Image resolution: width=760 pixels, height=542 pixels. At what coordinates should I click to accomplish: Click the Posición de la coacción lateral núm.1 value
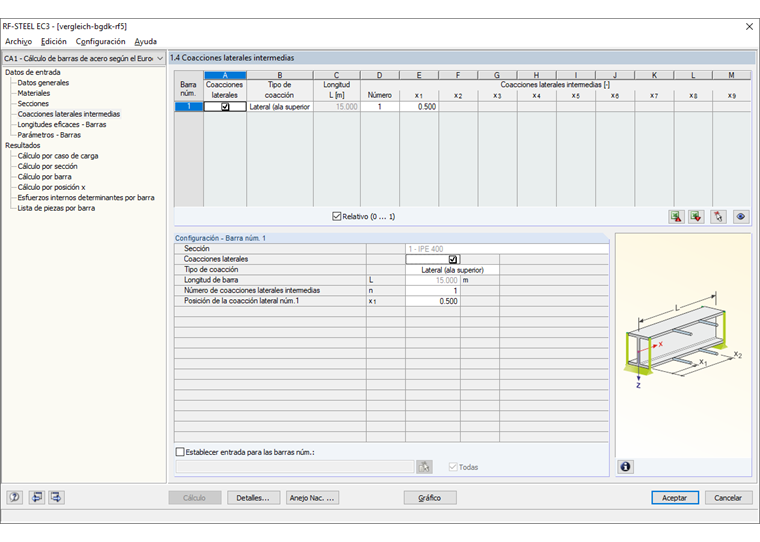[433, 301]
